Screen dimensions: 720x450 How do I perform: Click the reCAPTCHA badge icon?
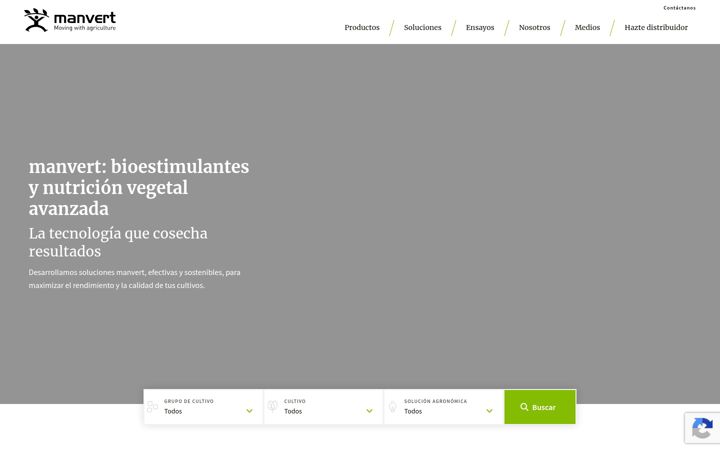pyautogui.click(x=702, y=428)
